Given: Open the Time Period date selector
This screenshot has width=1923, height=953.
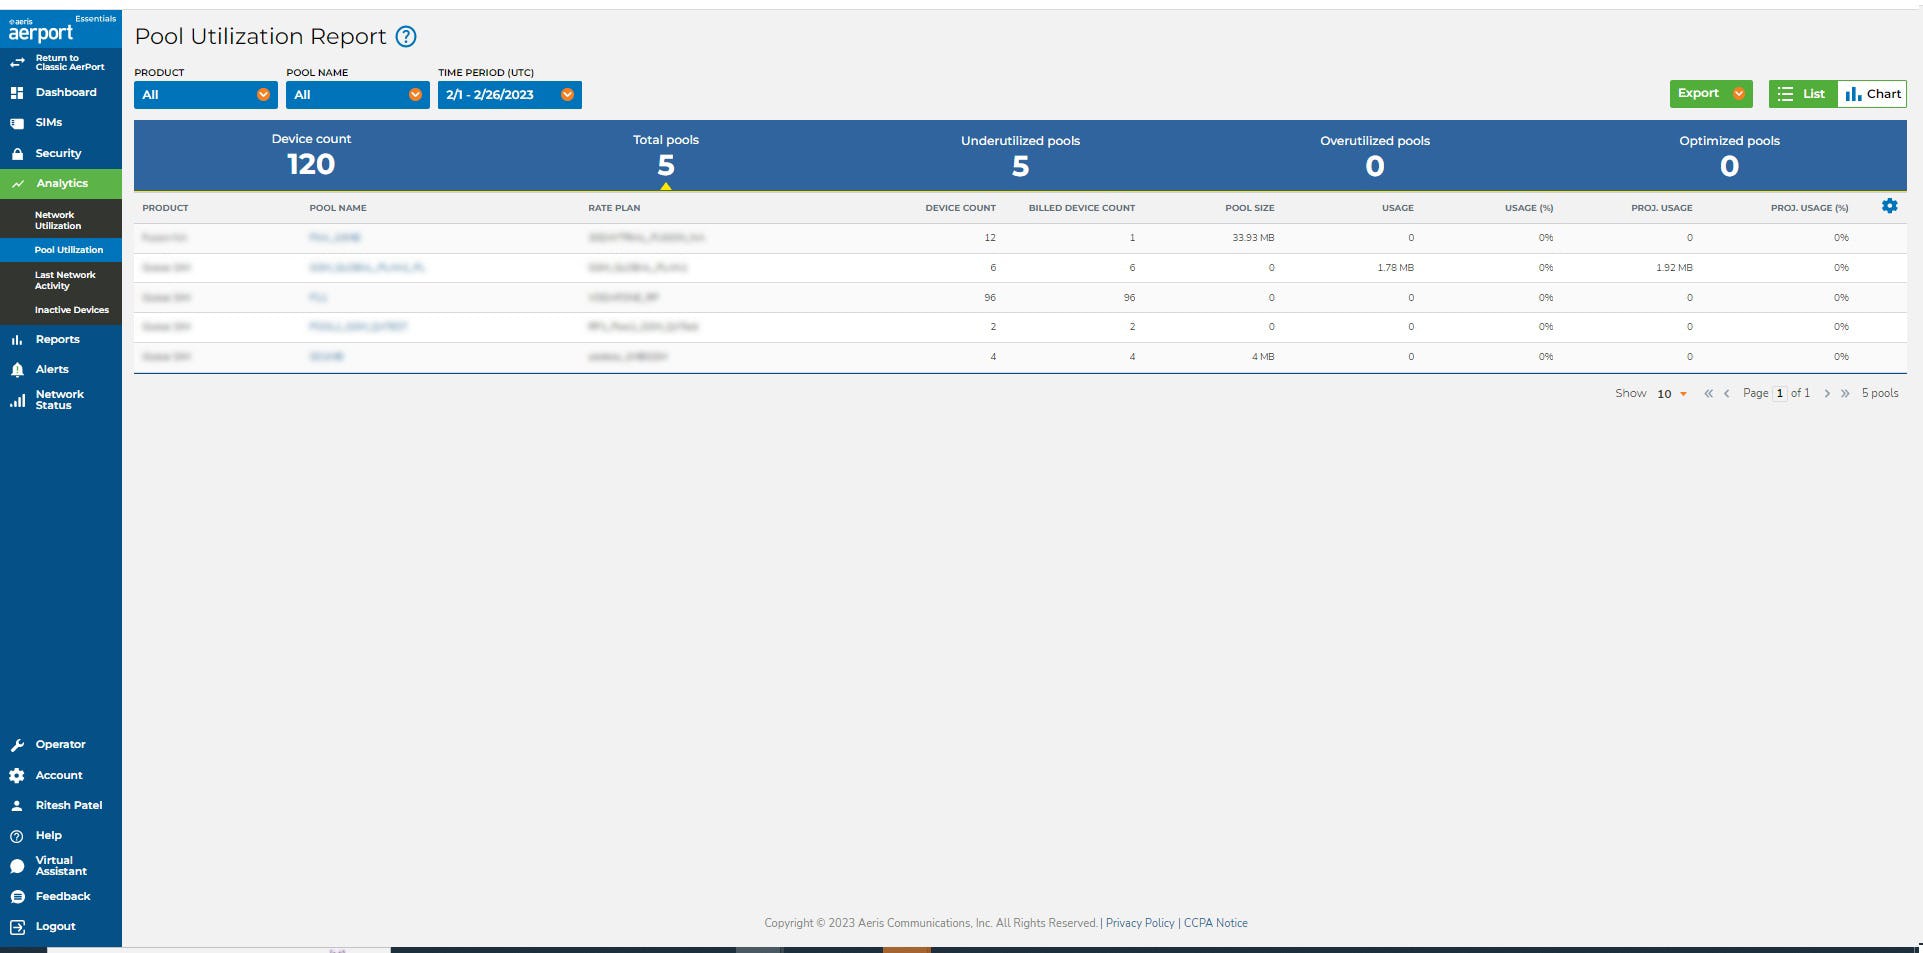Looking at the screenshot, I should pos(509,94).
